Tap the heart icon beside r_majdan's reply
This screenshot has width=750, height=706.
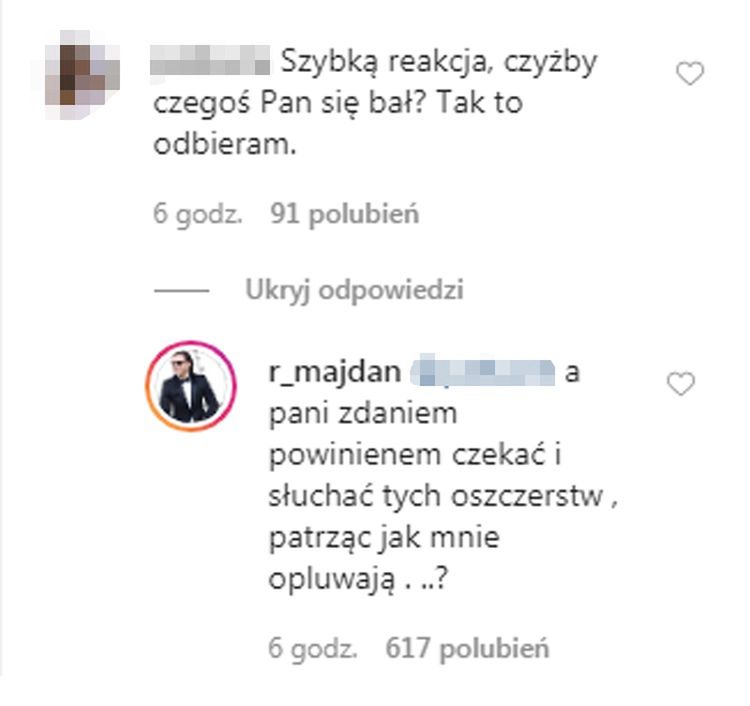pyautogui.click(x=681, y=384)
